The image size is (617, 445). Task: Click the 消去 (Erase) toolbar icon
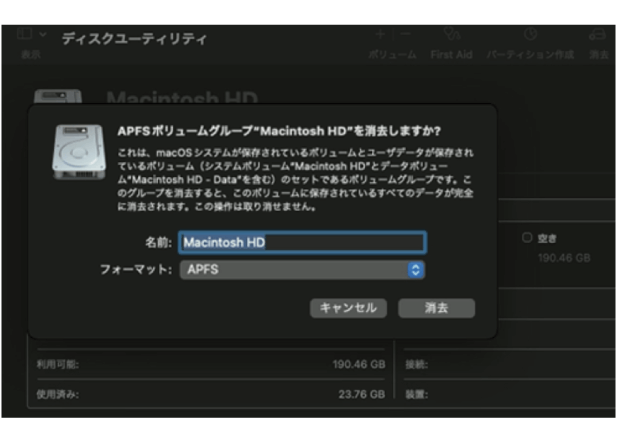tap(598, 37)
